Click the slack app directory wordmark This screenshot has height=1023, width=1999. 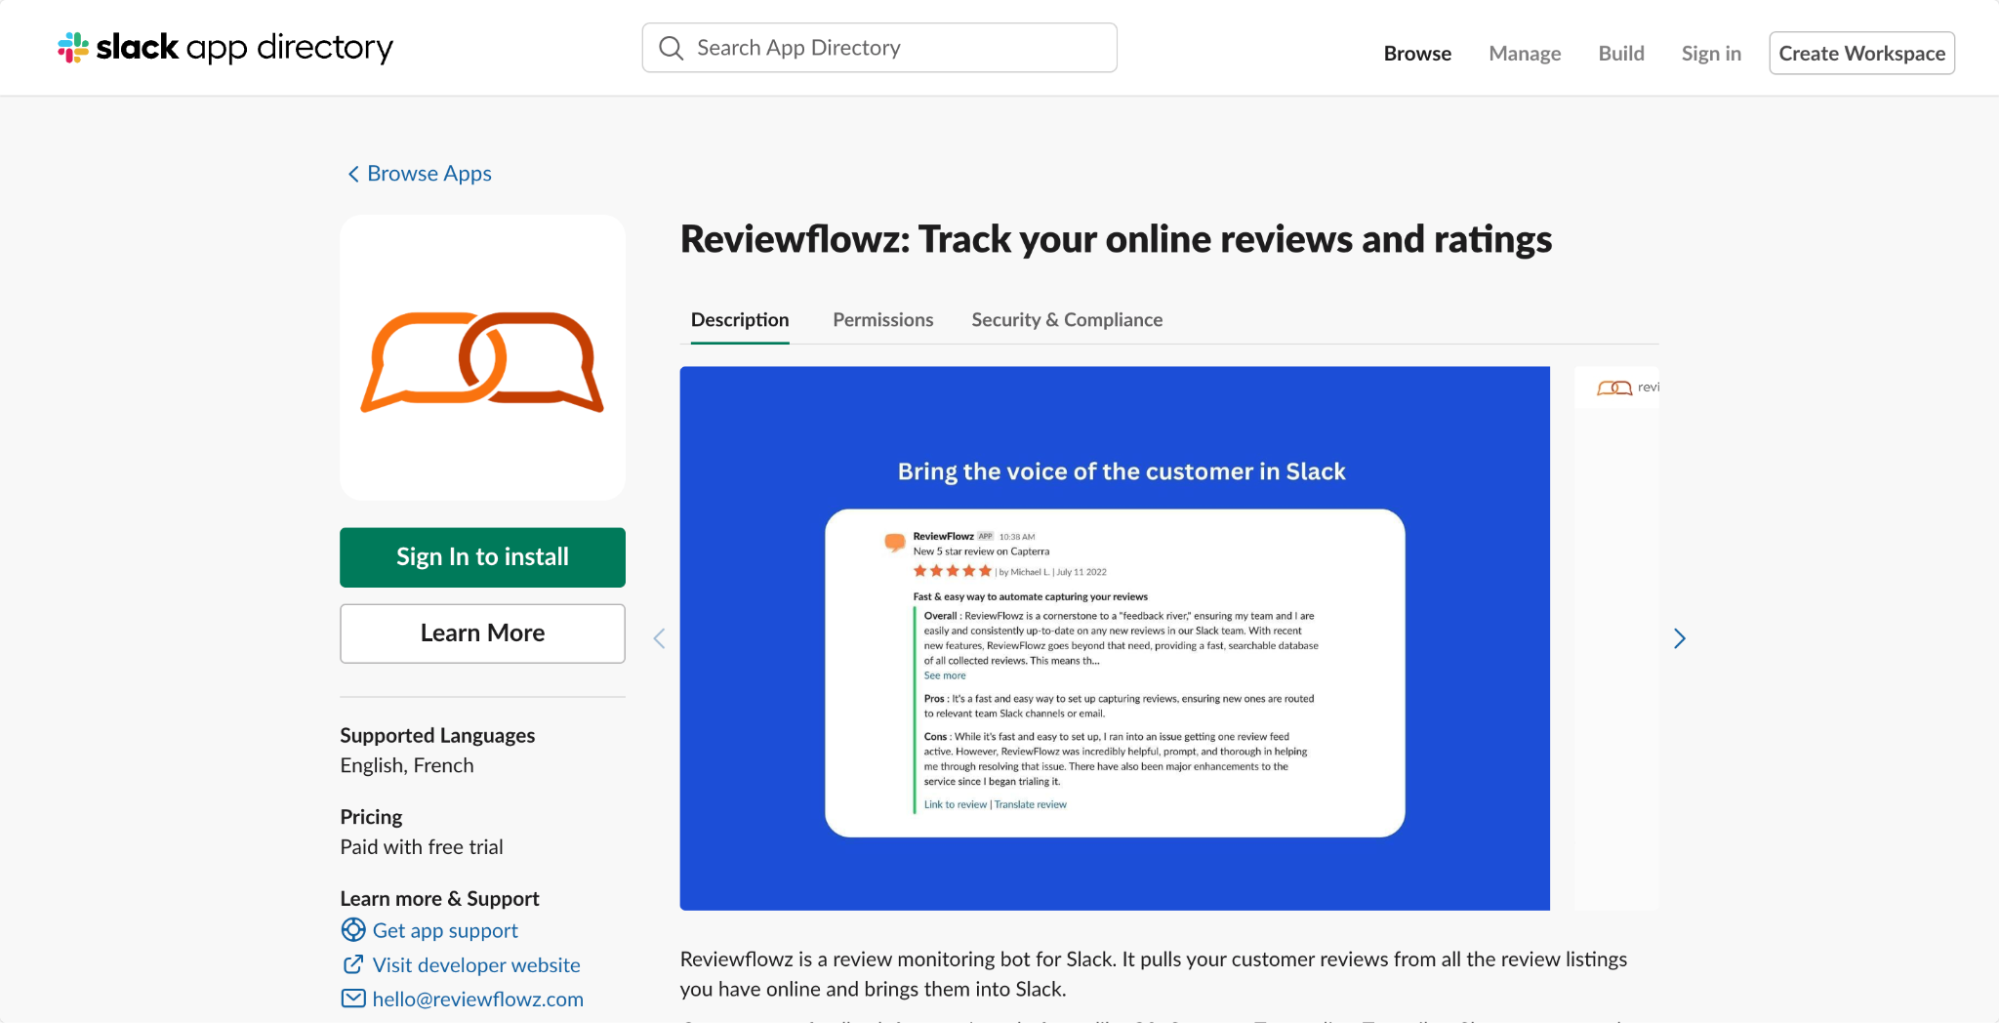(245, 47)
